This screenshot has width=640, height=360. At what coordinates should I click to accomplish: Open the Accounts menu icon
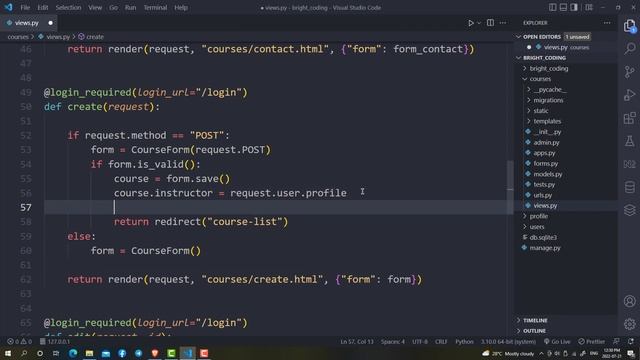point(630,301)
